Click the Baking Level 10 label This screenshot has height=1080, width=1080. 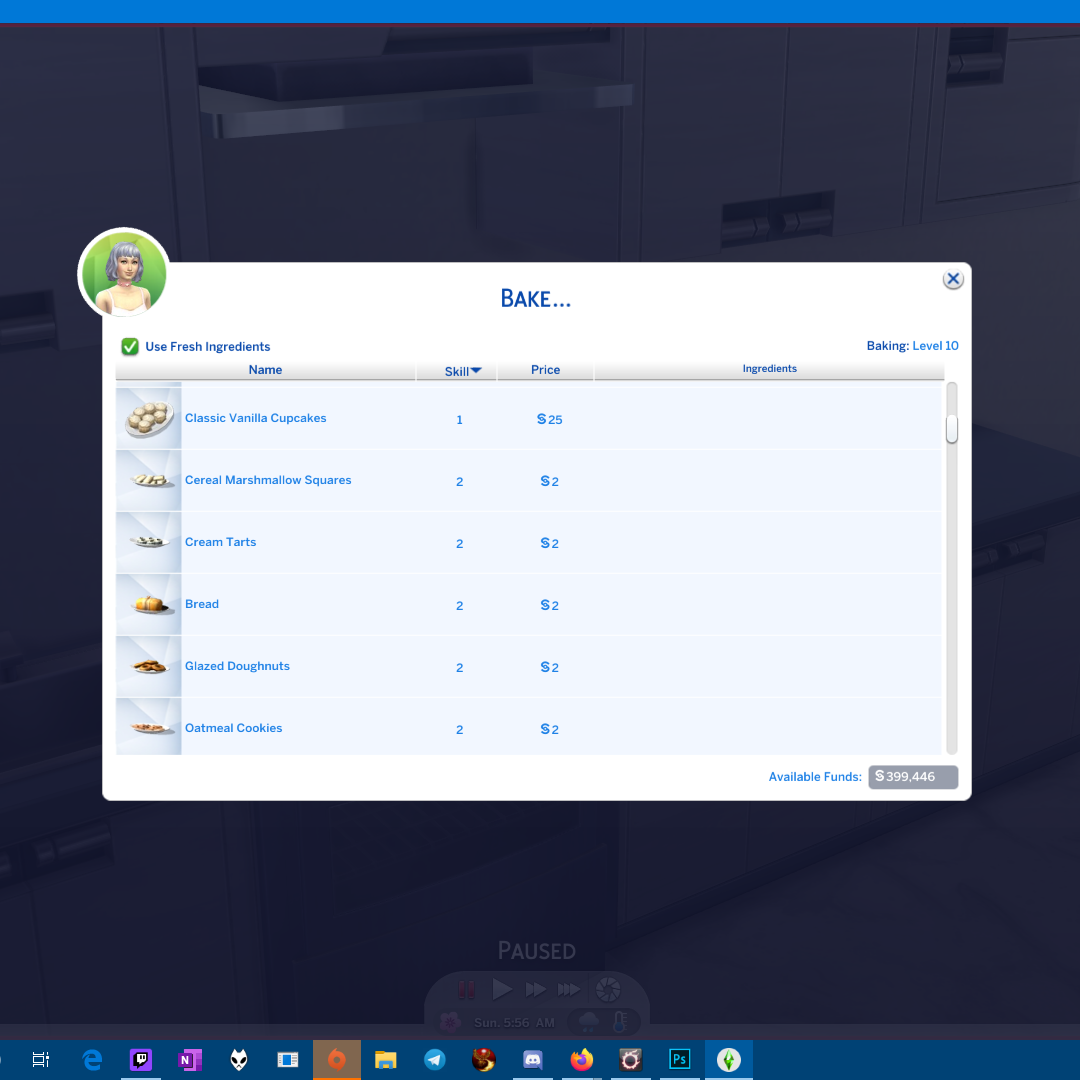point(912,346)
